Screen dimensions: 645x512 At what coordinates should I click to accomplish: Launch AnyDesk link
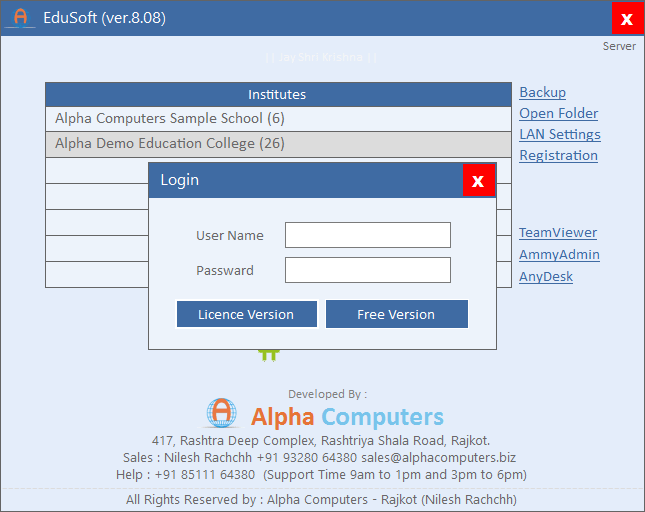click(x=546, y=276)
